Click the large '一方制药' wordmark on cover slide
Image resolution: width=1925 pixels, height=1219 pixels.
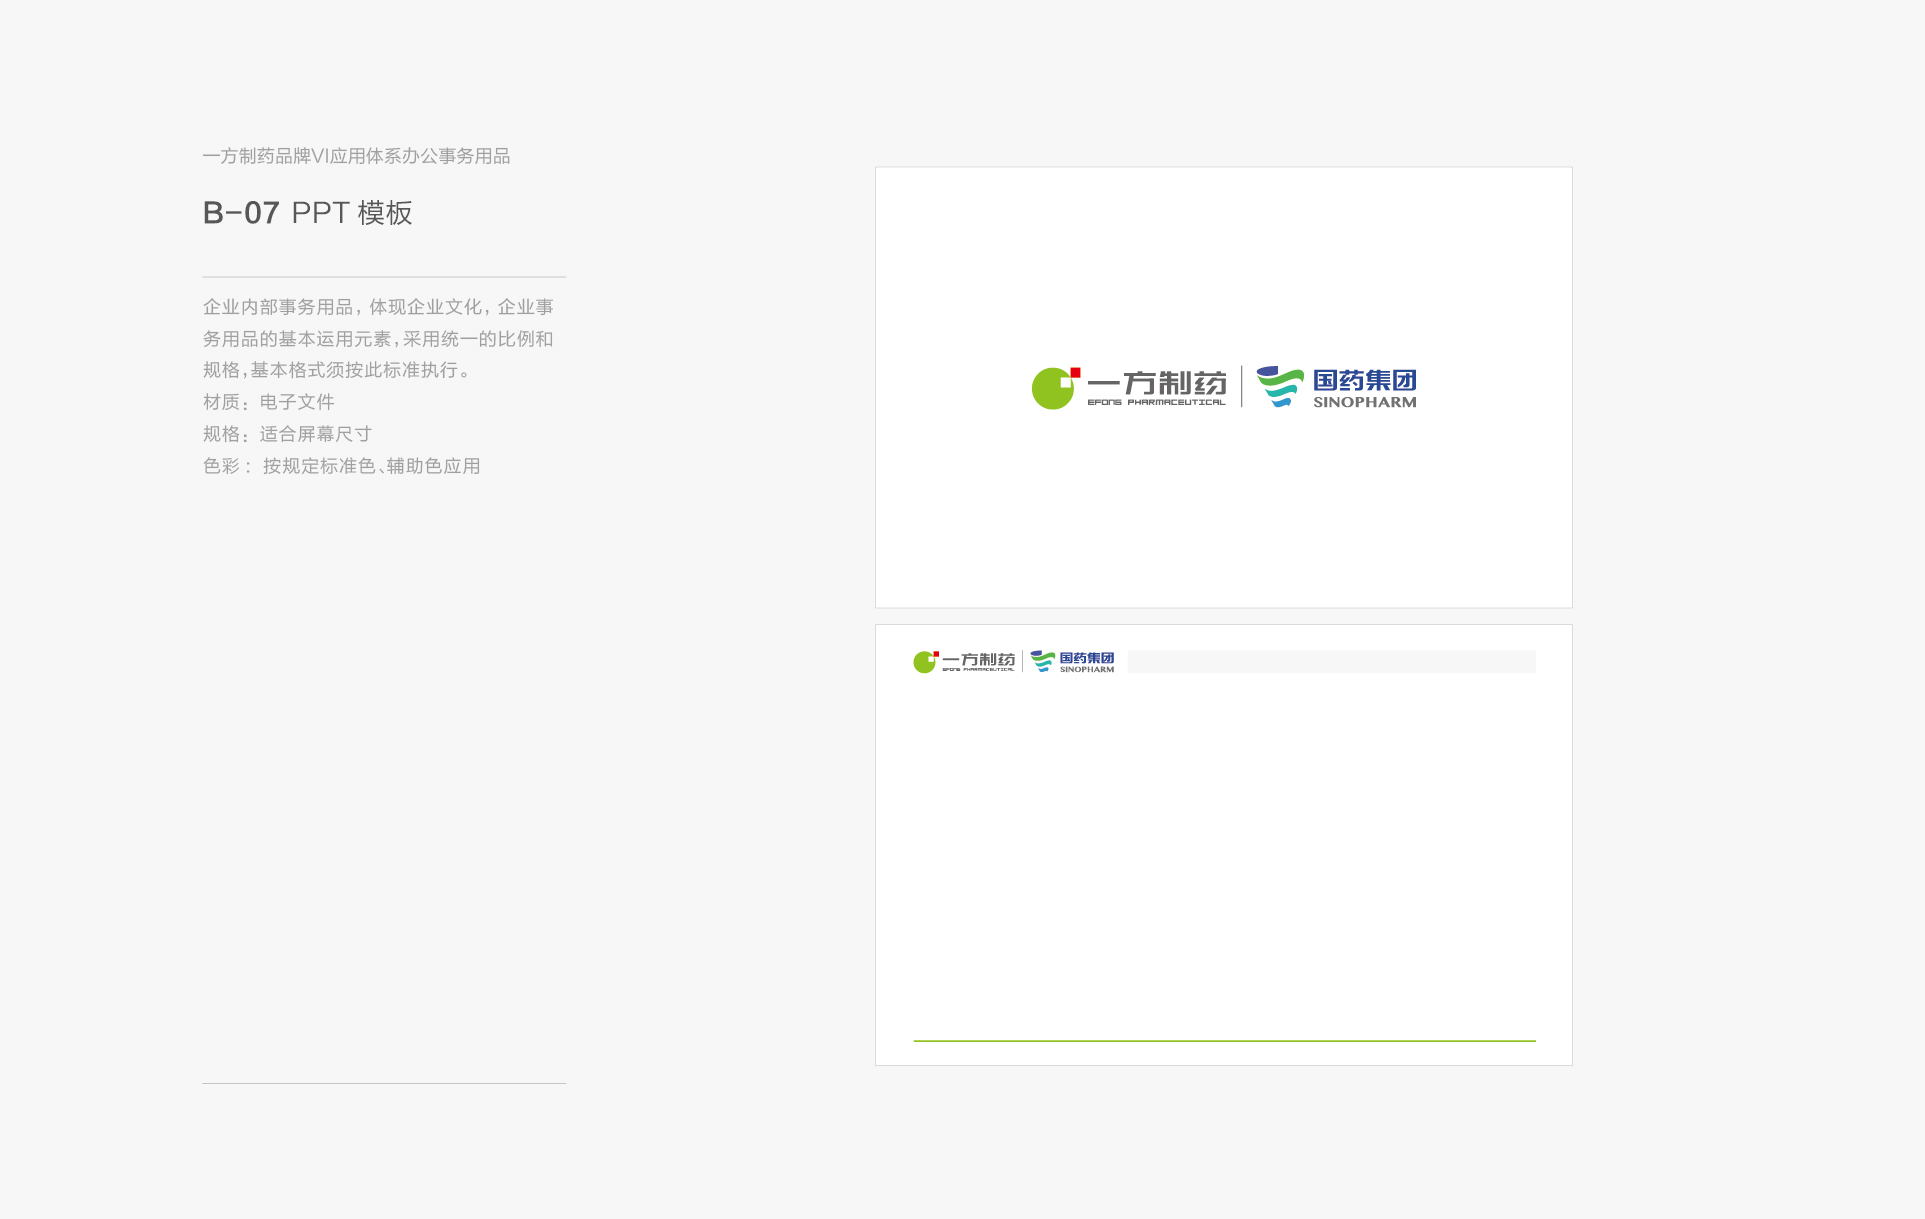coord(1156,383)
